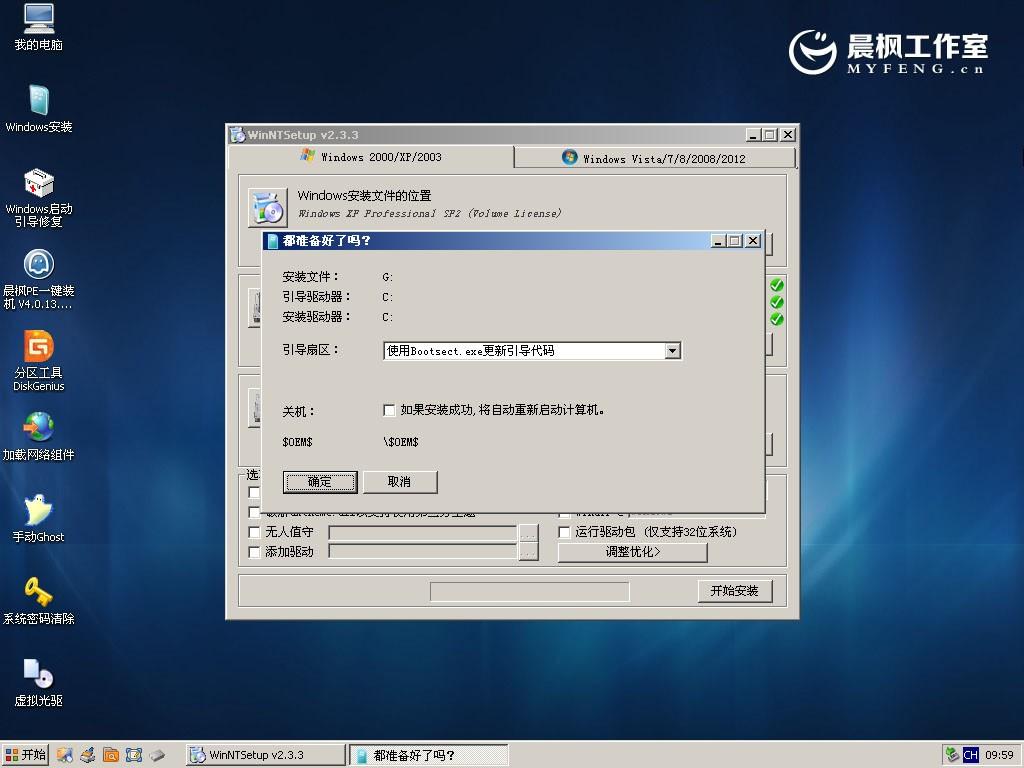Switch to Windows Vista/7/8/2008/2012 tab
The height and width of the screenshot is (768, 1024).
[654, 158]
